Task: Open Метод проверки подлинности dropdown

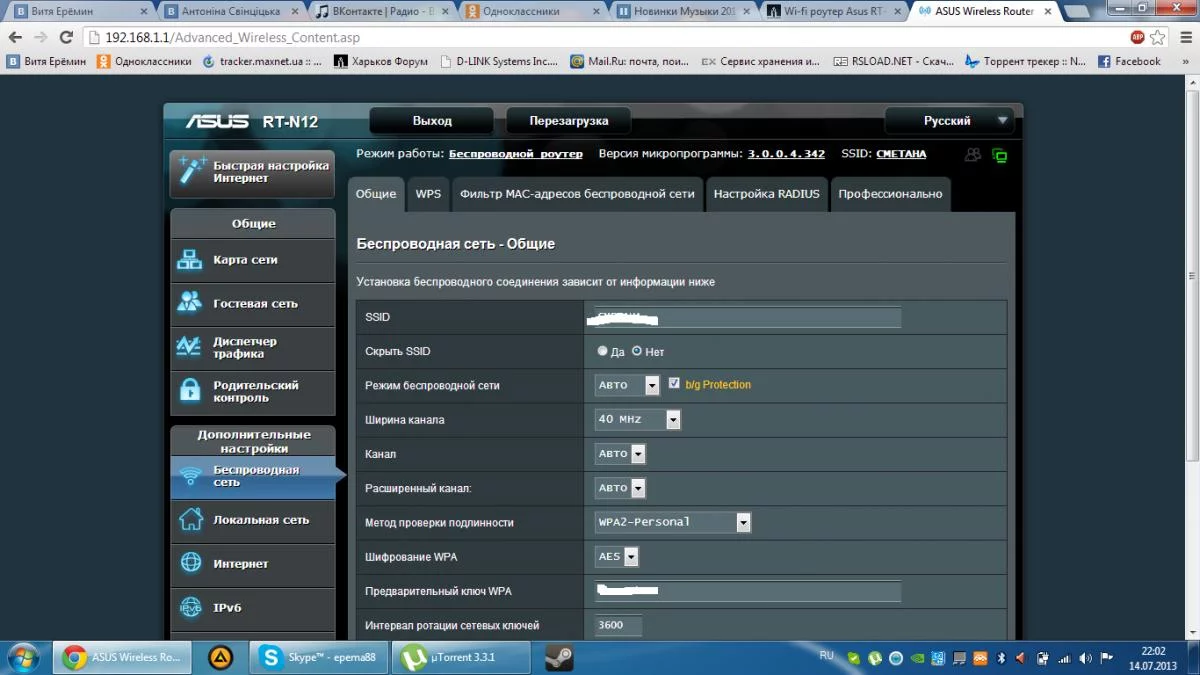Action: click(x=672, y=522)
